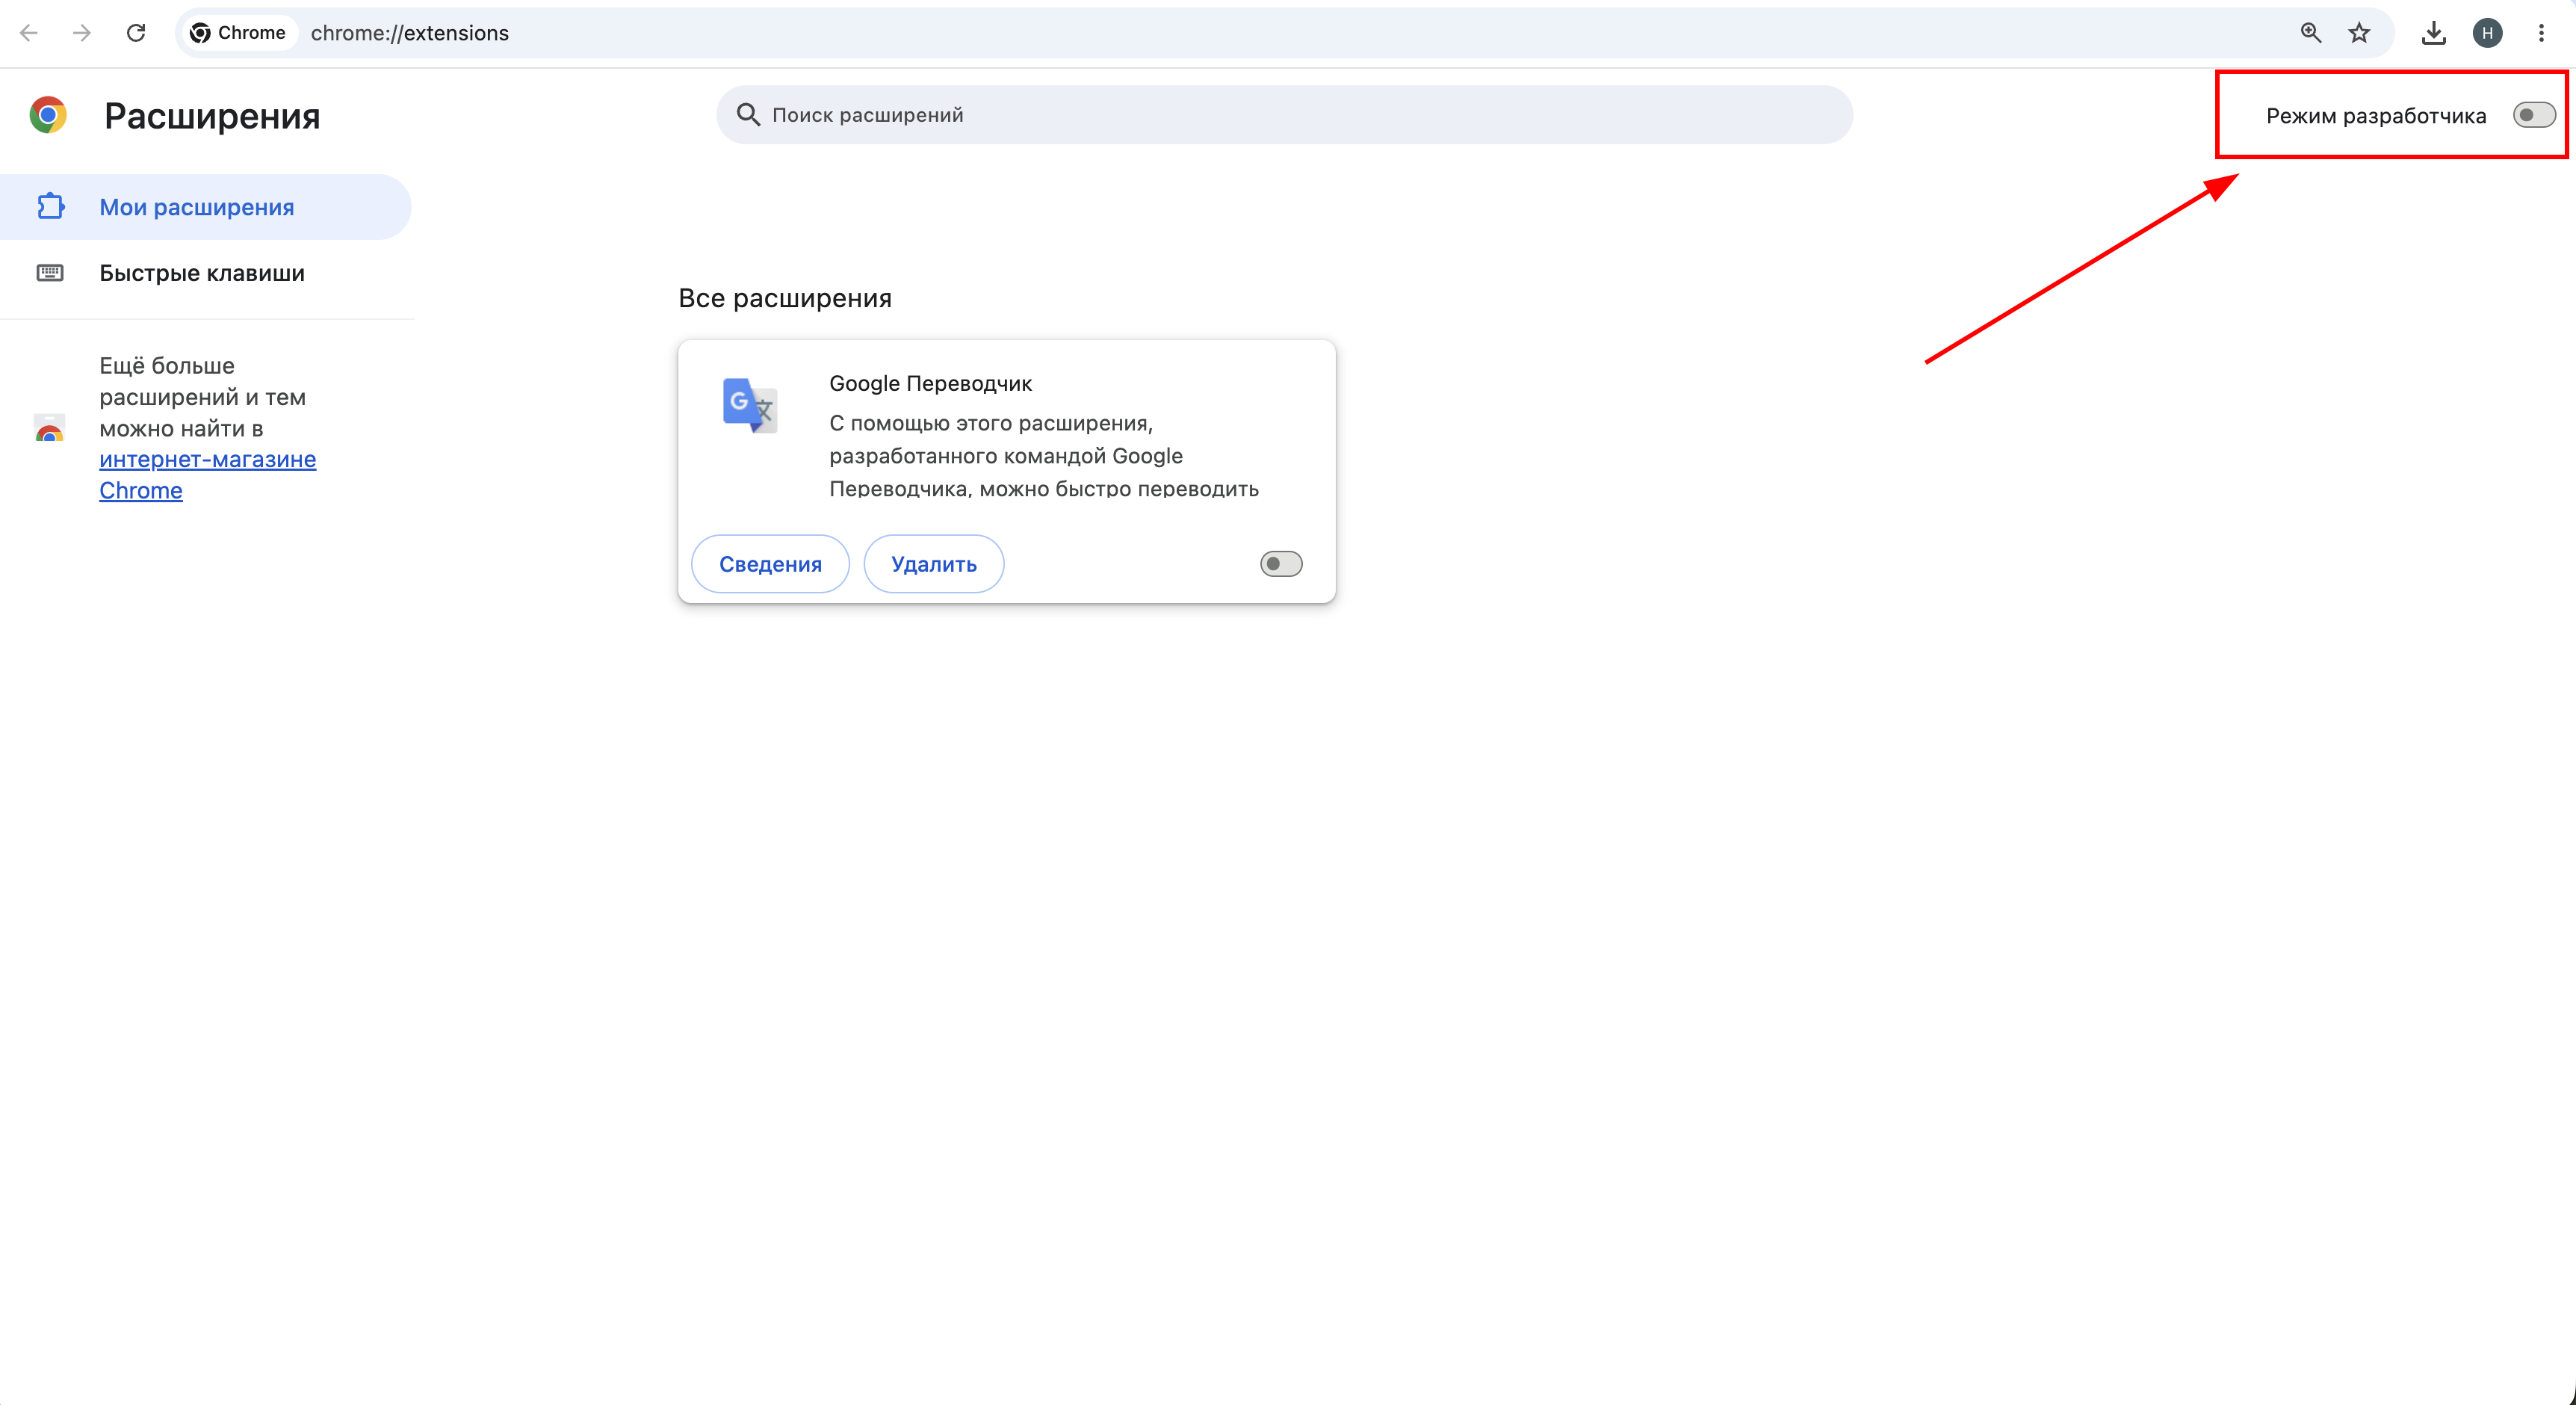The width and height of the screenshot is (2576, 1405).
Task: Select Мои расширения in the sidebar
Action: point(205,207)
